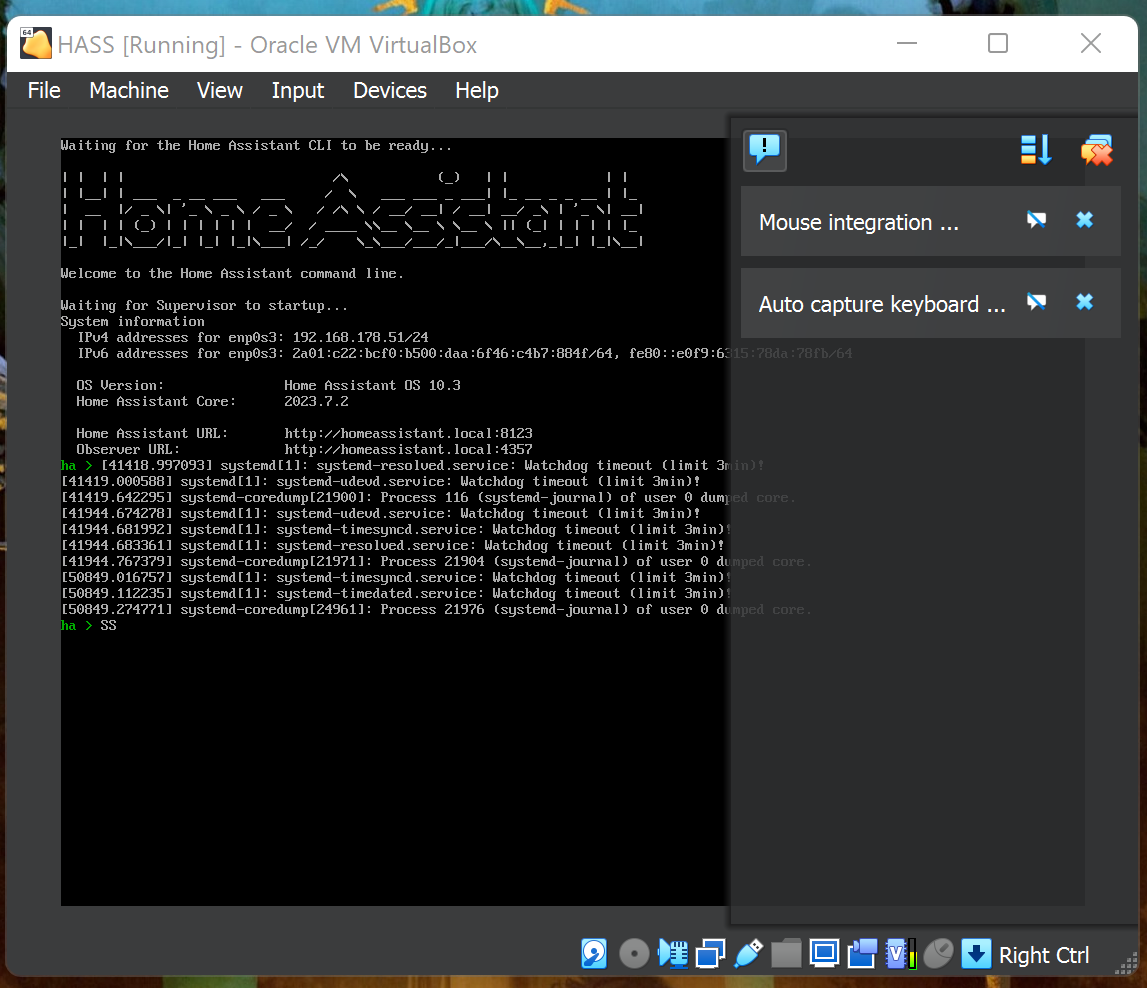The height and width of the screenshot is (988, 1147).
Task: Click the CPU virtualization status indicator
Action: 900,954
